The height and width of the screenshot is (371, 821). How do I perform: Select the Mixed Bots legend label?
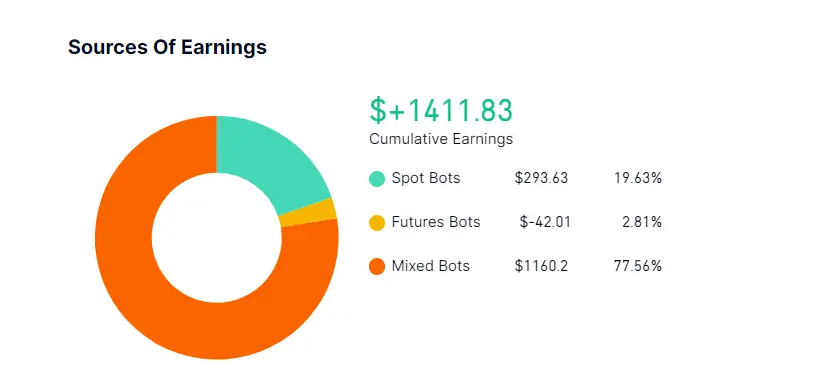click(430, 266)
